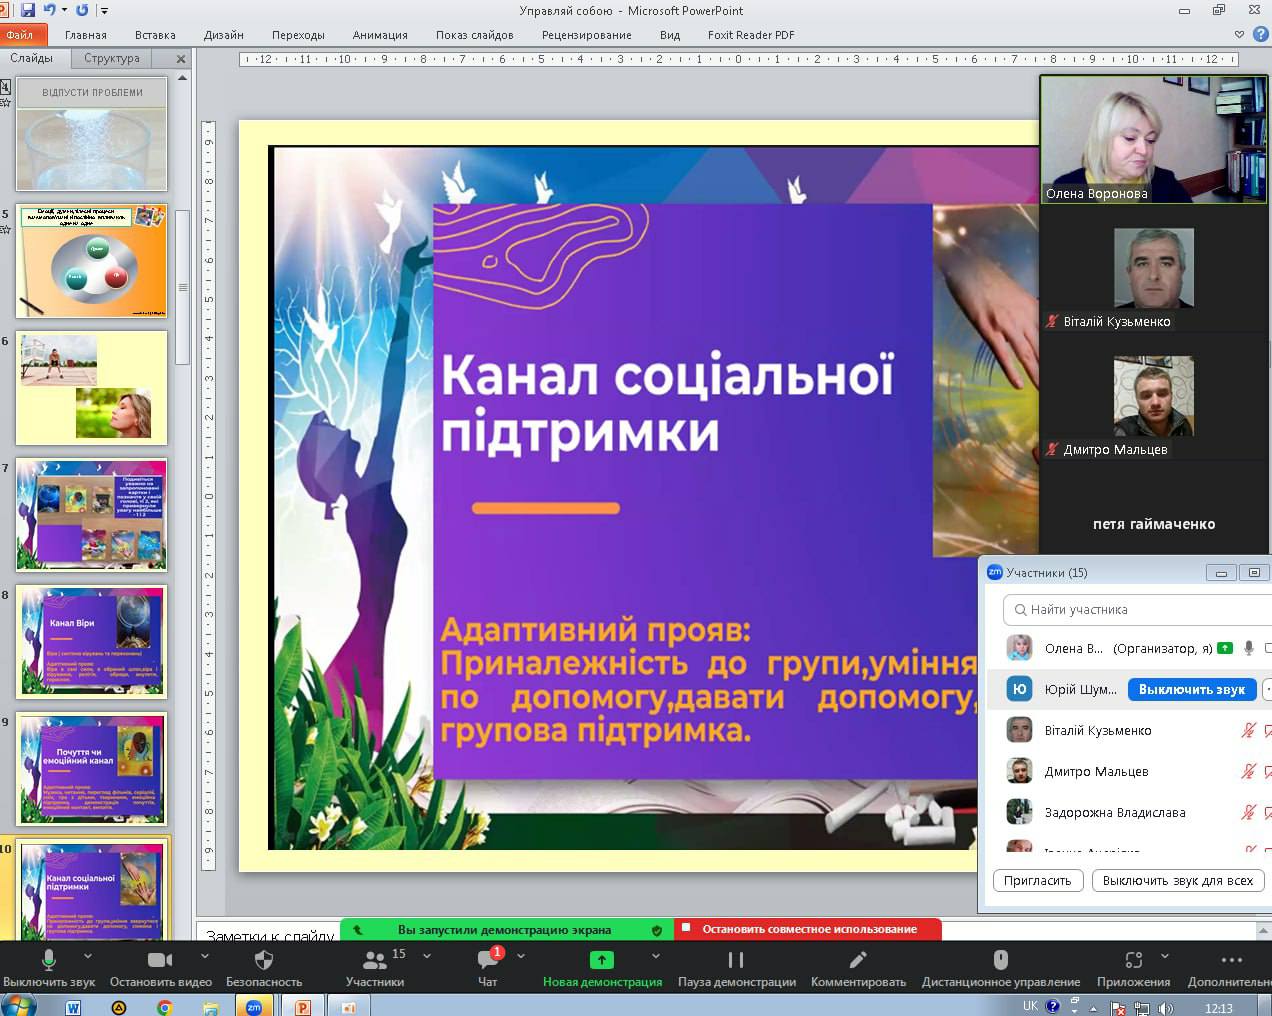Screen dimensions: 1272x1016
Task: Switch to the Структура pane tab
Action: pos(112,58)
